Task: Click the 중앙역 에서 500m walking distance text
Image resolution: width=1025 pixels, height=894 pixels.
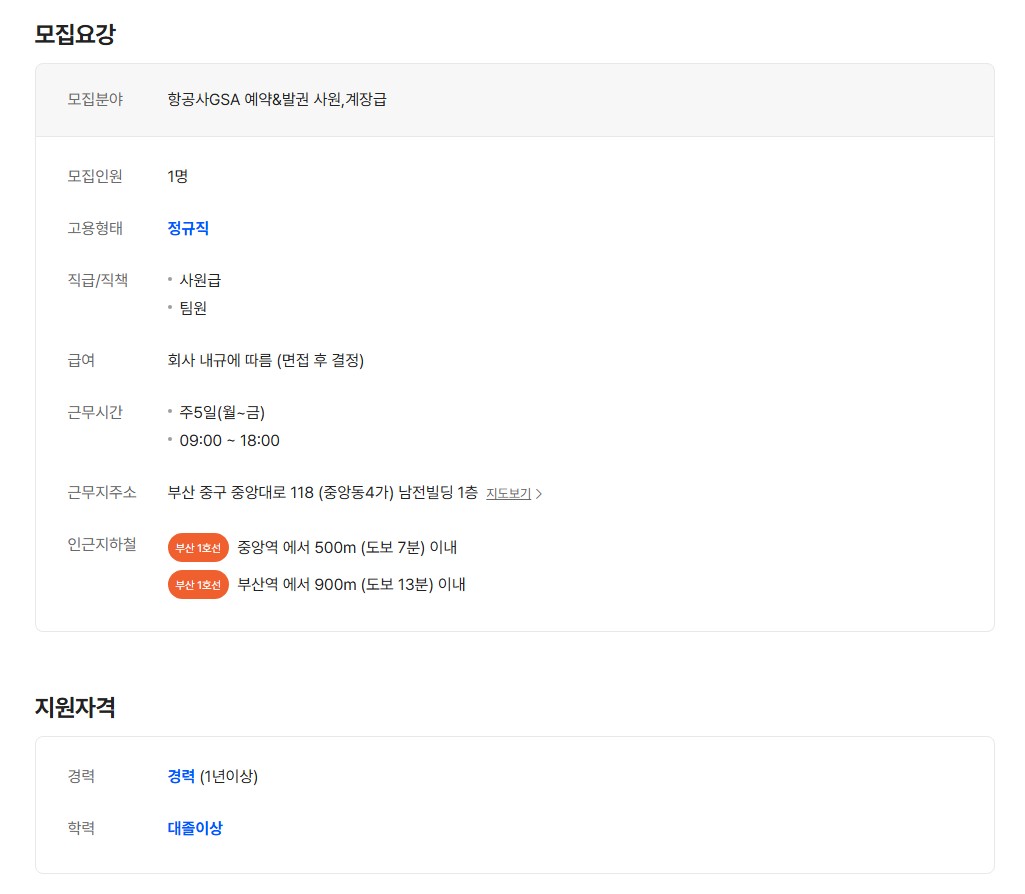Action: 347,548
